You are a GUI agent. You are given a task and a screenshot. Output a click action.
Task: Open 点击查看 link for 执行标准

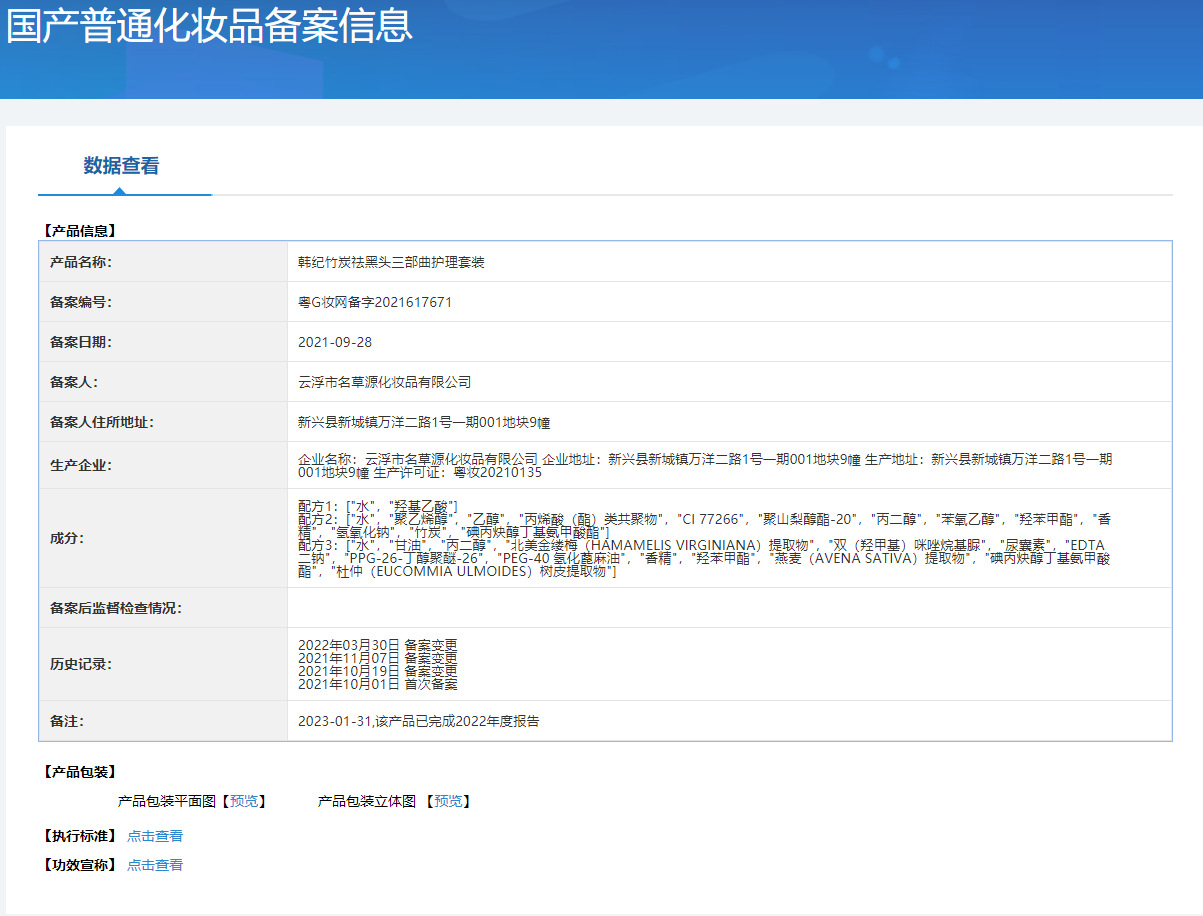pyautogui.click(x=155, y=836)
